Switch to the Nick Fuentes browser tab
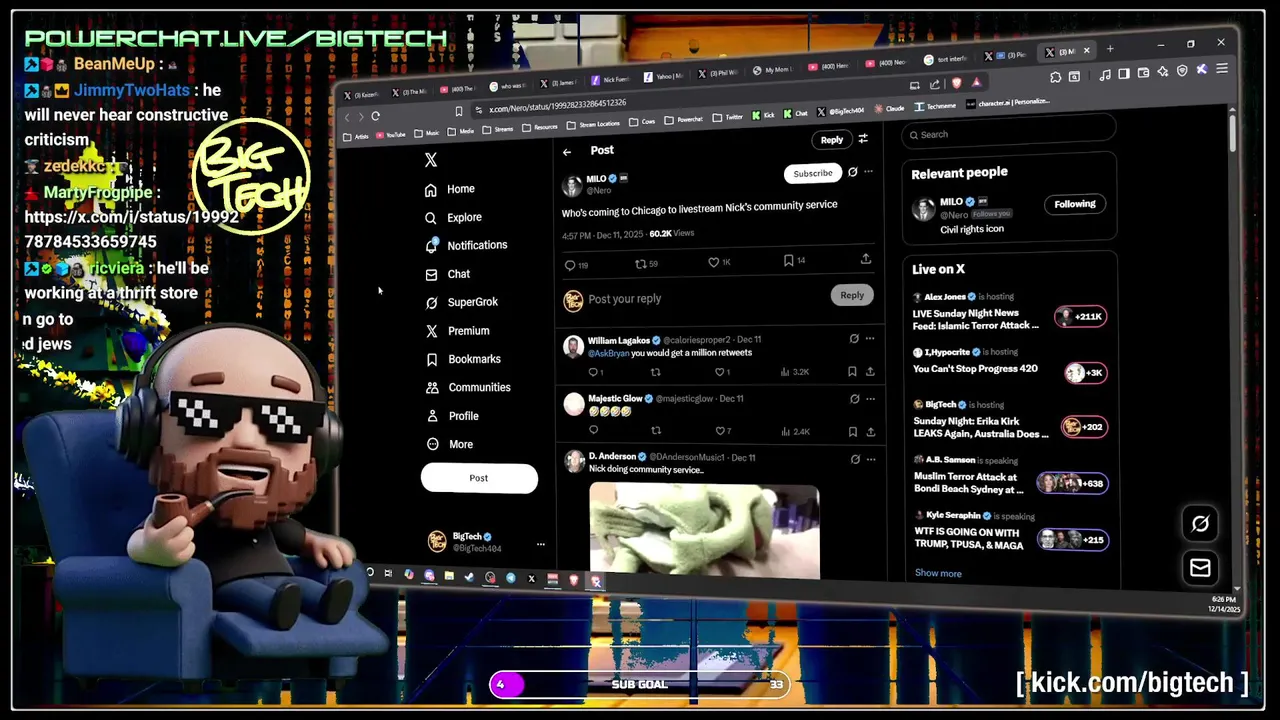This screenshot has width=1280, height=720. click(x=612, y=79)
